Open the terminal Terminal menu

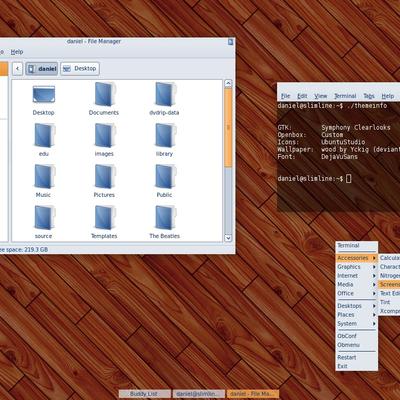click(x=345, y=96)
